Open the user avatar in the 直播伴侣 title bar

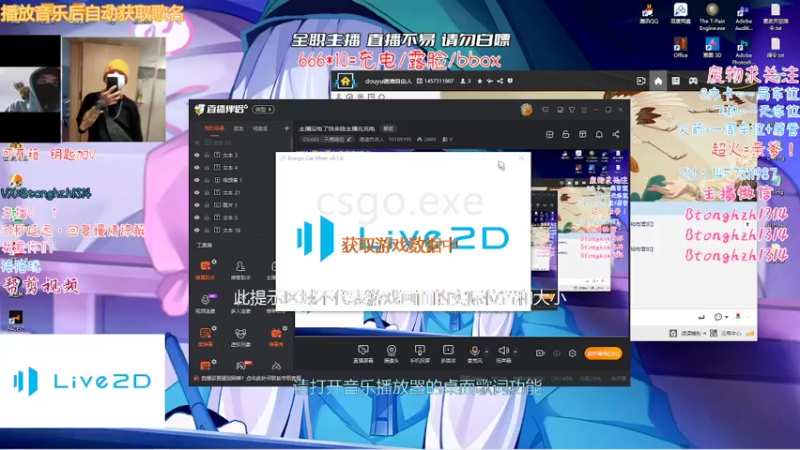[526, 109]
